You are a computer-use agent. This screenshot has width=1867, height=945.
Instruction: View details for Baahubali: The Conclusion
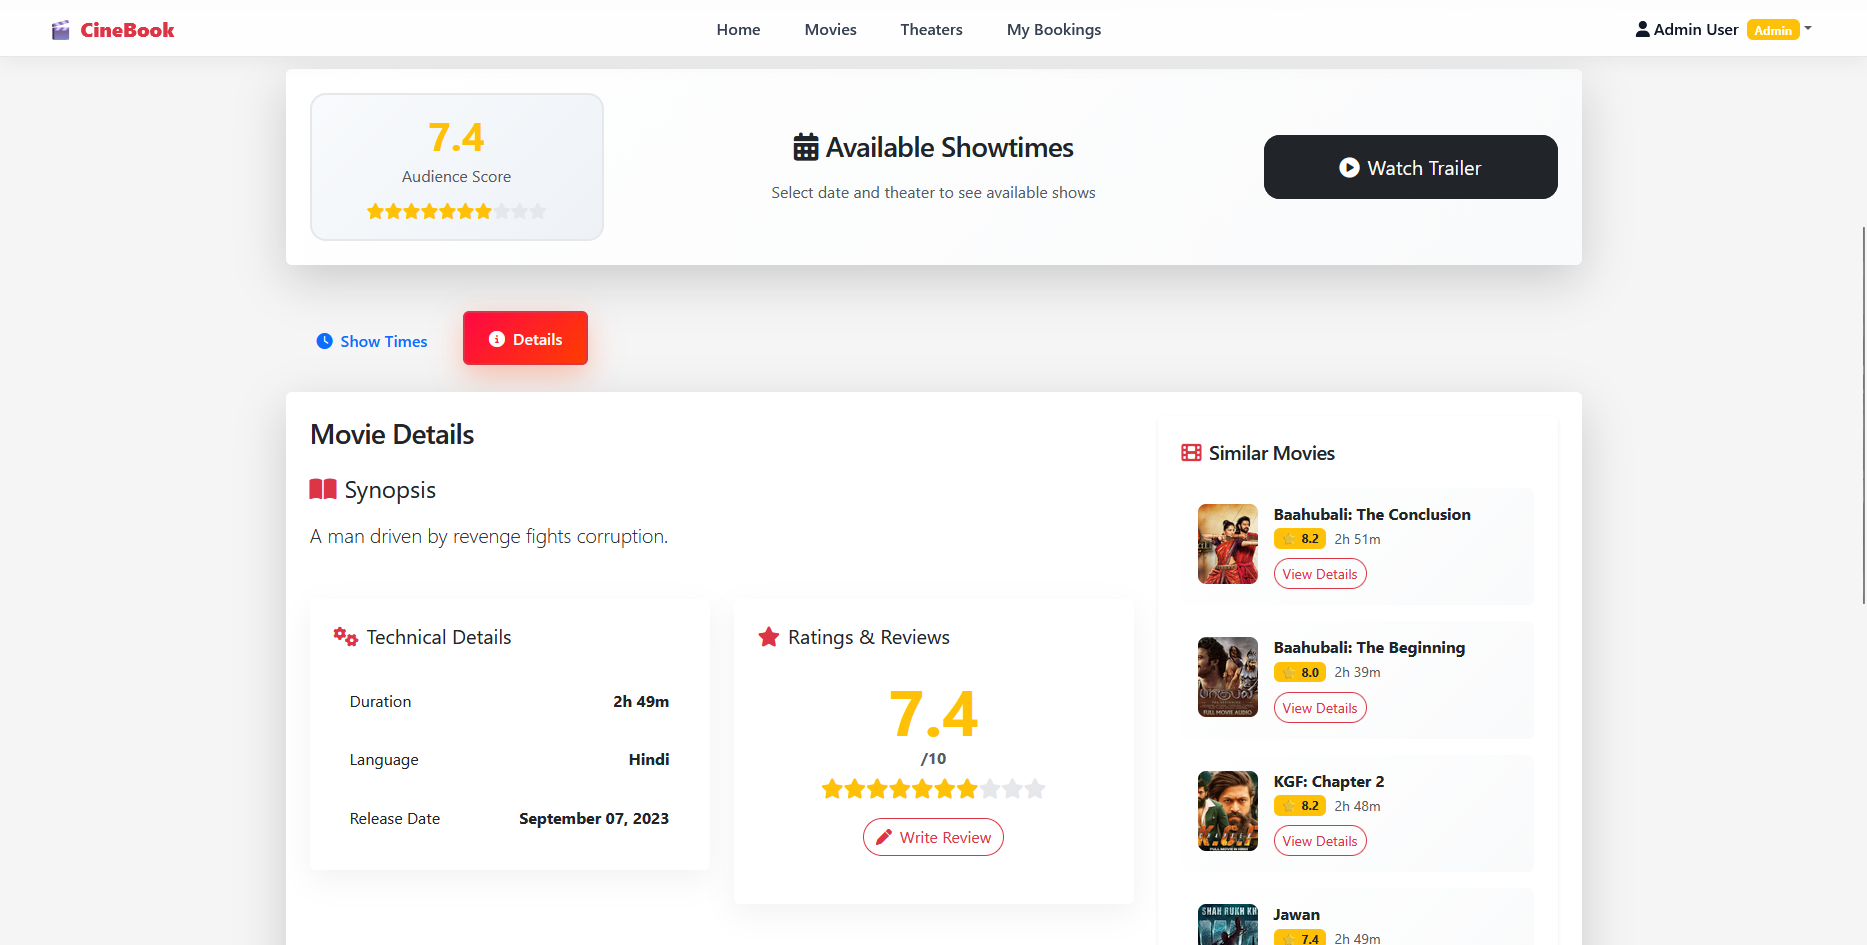pyautogui.click(x=1319, y=574)
